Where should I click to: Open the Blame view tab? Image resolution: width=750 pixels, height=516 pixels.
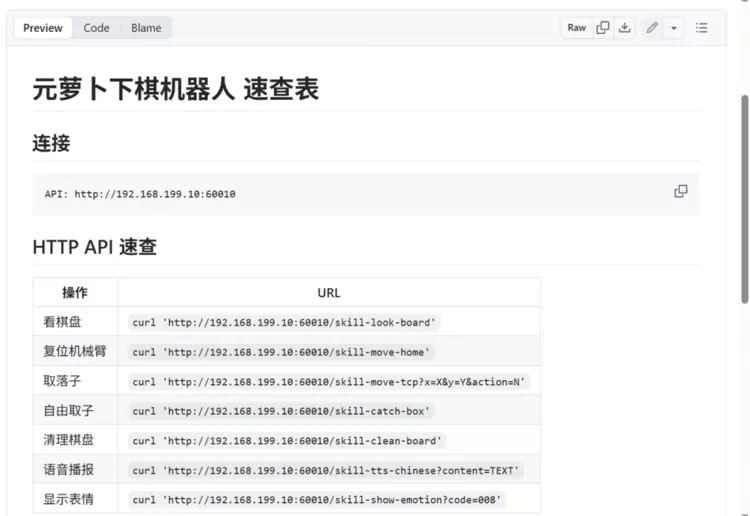(x=146, y=28)
